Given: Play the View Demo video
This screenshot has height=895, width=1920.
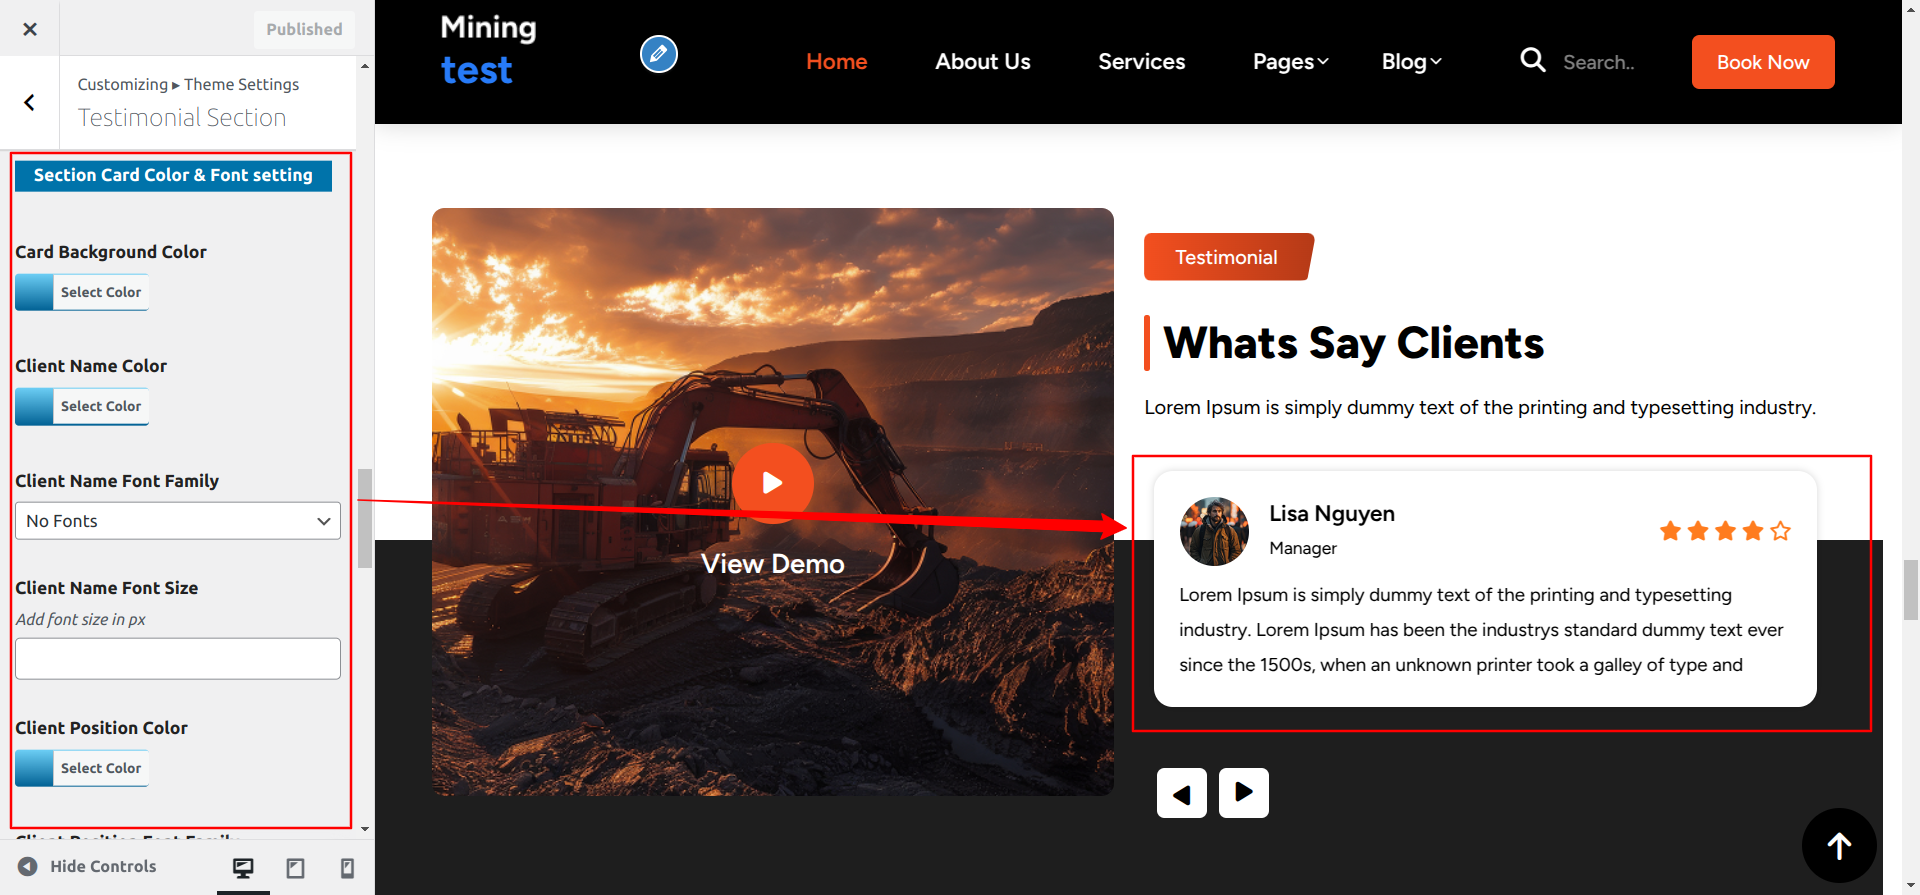Looking at the screenshot, I should pos(772,483).
